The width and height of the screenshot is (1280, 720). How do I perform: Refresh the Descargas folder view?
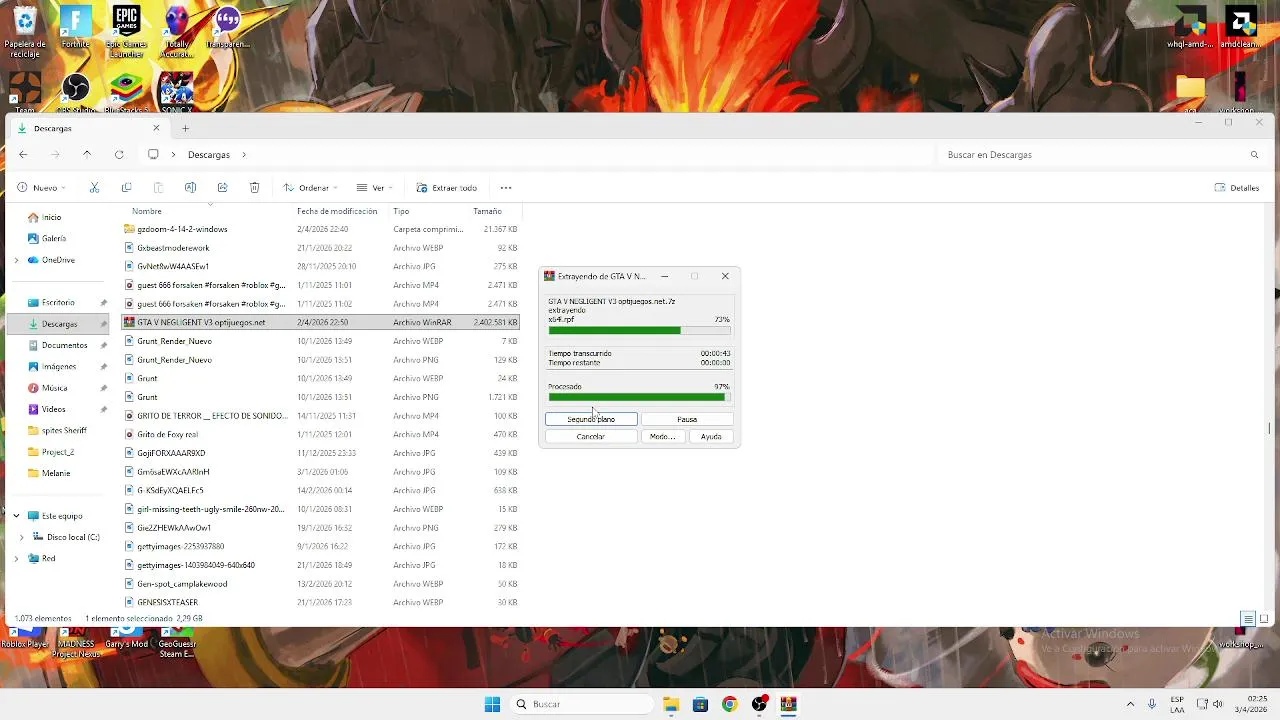pyautogui.click(x=119, y=154)
